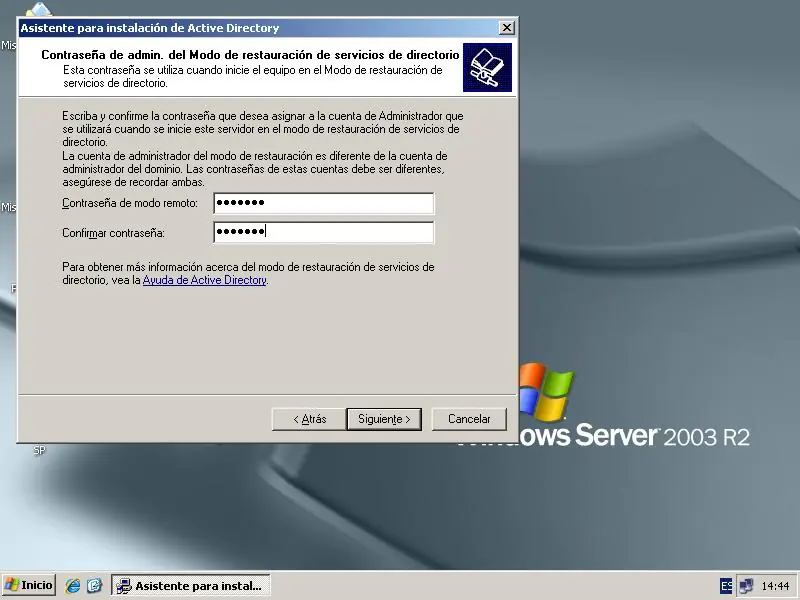This screenshot has width=800, height=600.
Task: Close the Active Directory wizard window
Action: [x=506, y=28]
